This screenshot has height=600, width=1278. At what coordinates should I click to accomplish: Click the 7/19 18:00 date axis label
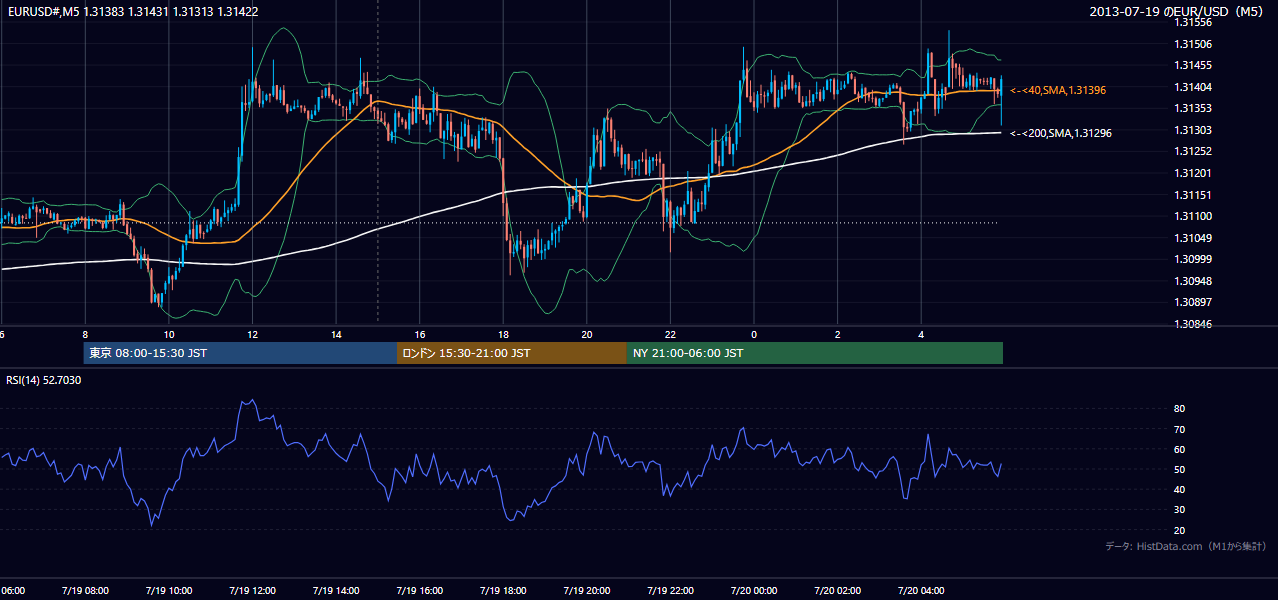coord(503,590)
